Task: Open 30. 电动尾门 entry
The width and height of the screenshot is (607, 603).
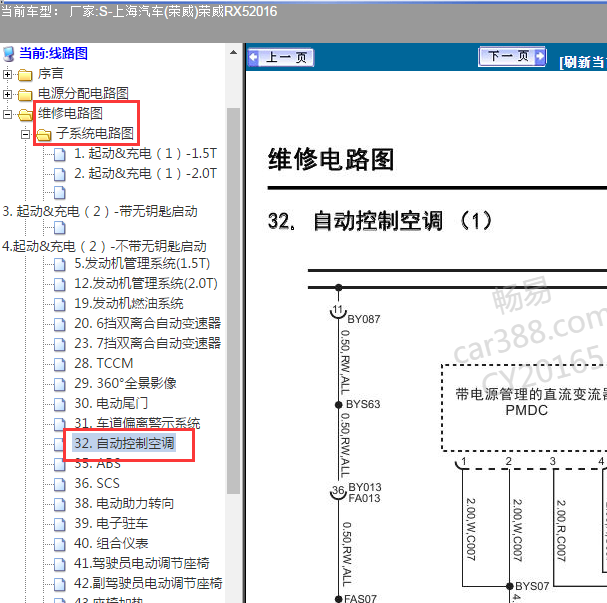Action: (111, 404)
